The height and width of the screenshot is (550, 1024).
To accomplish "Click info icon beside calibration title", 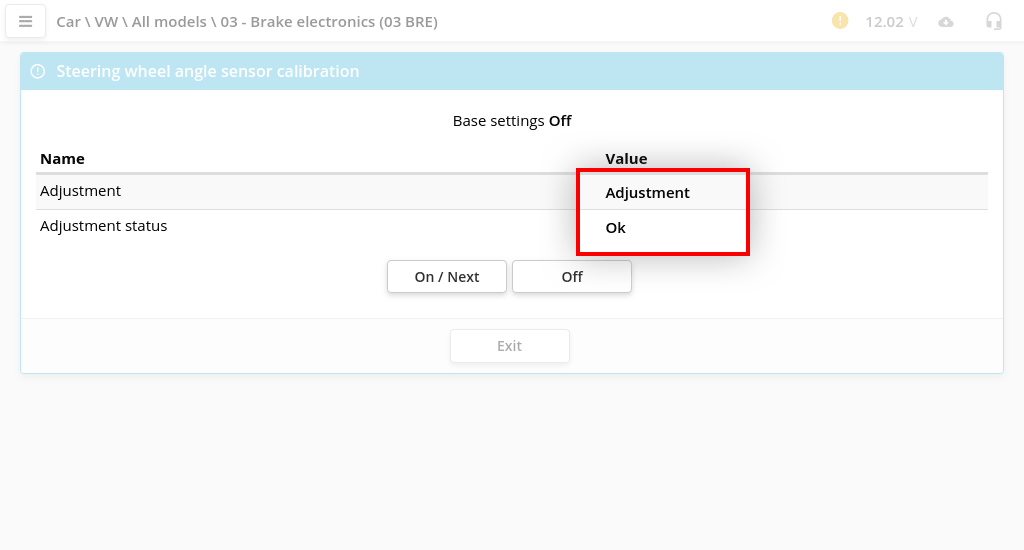I will pos(38,72).
